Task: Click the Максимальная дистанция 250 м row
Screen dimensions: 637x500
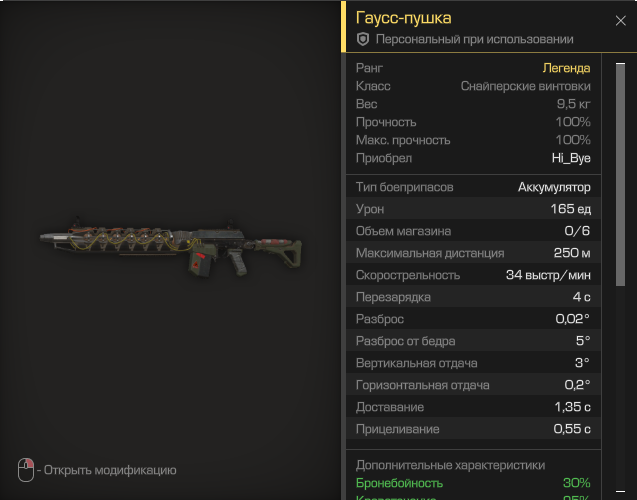Action: (473, 253)
